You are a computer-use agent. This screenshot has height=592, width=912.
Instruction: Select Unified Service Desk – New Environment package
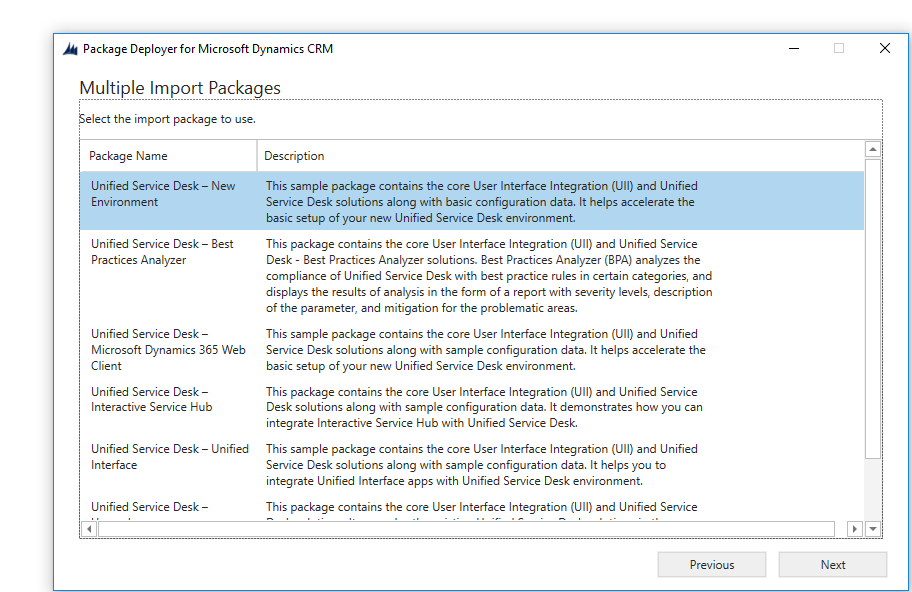[472, 201]
